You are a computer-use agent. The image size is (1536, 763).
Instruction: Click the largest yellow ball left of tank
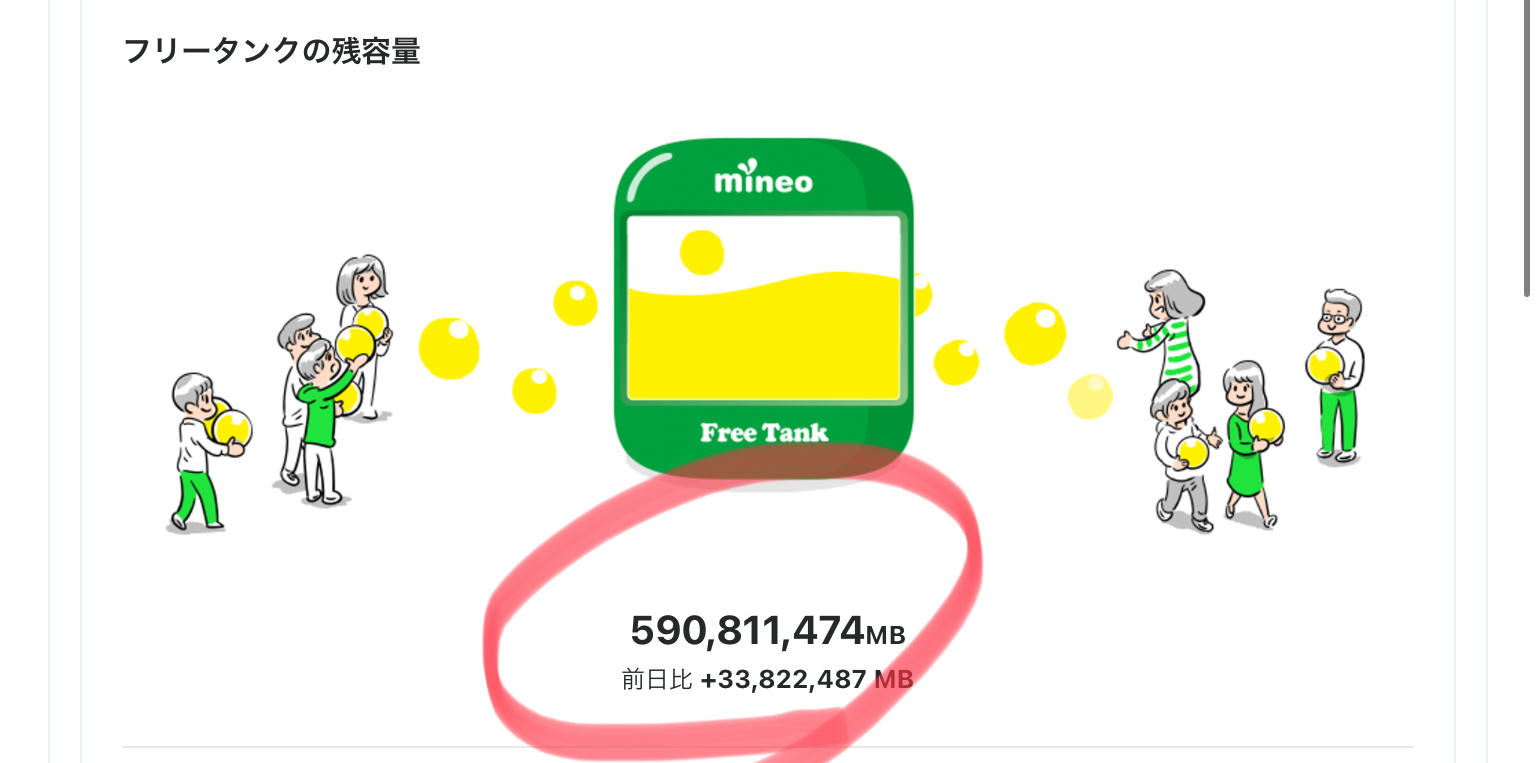449,348
